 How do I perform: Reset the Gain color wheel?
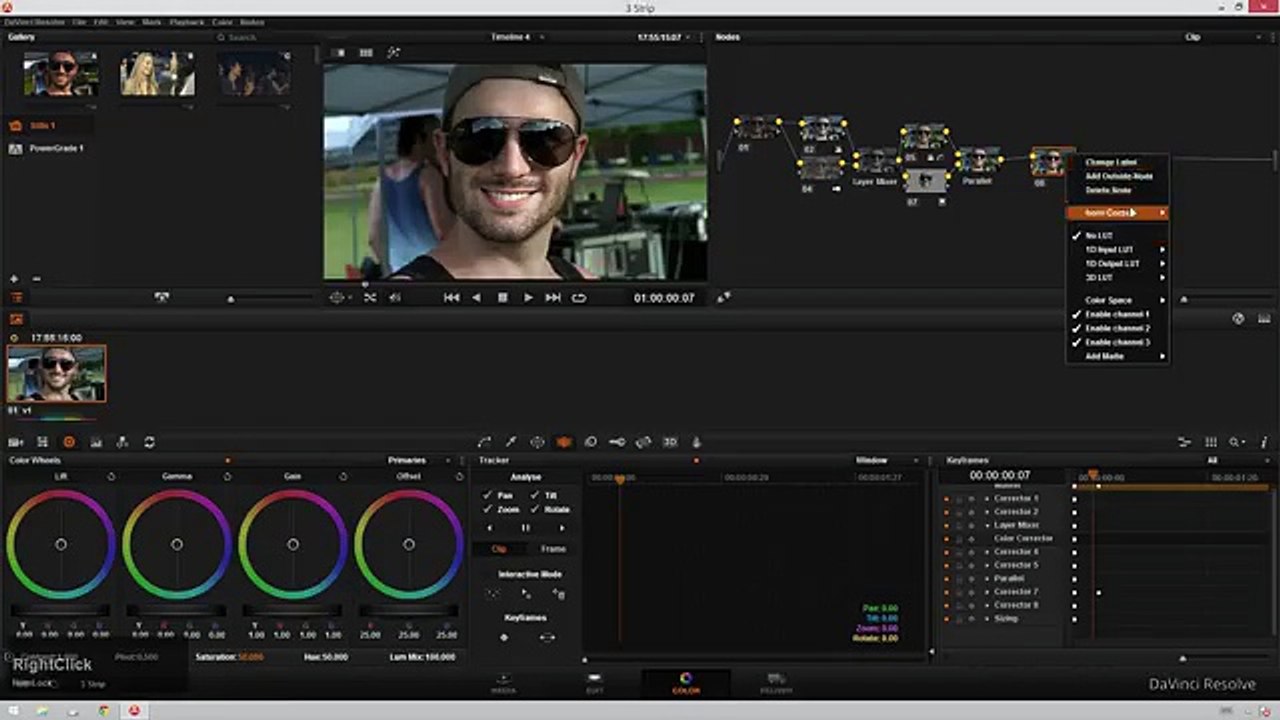343,477
